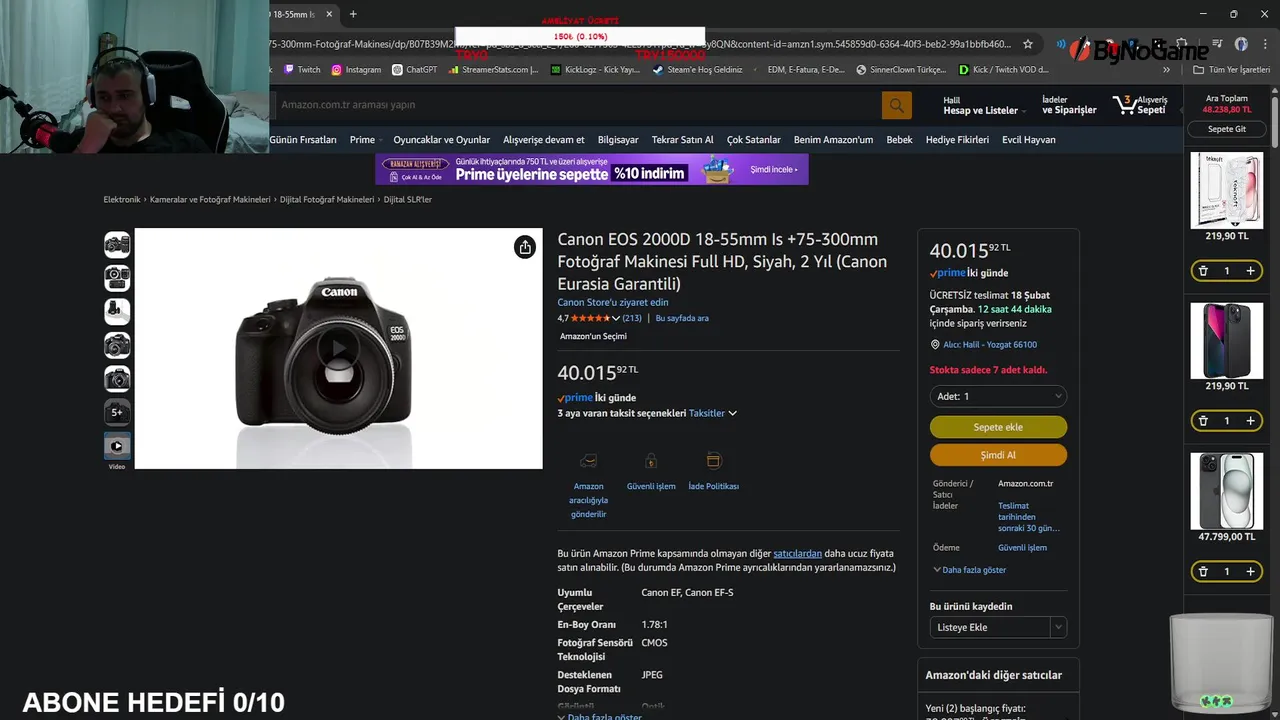1280x720 pixels.
Task: Increase quantity of 47.799,00 TL phone
Action: [x=1250, y=572]
